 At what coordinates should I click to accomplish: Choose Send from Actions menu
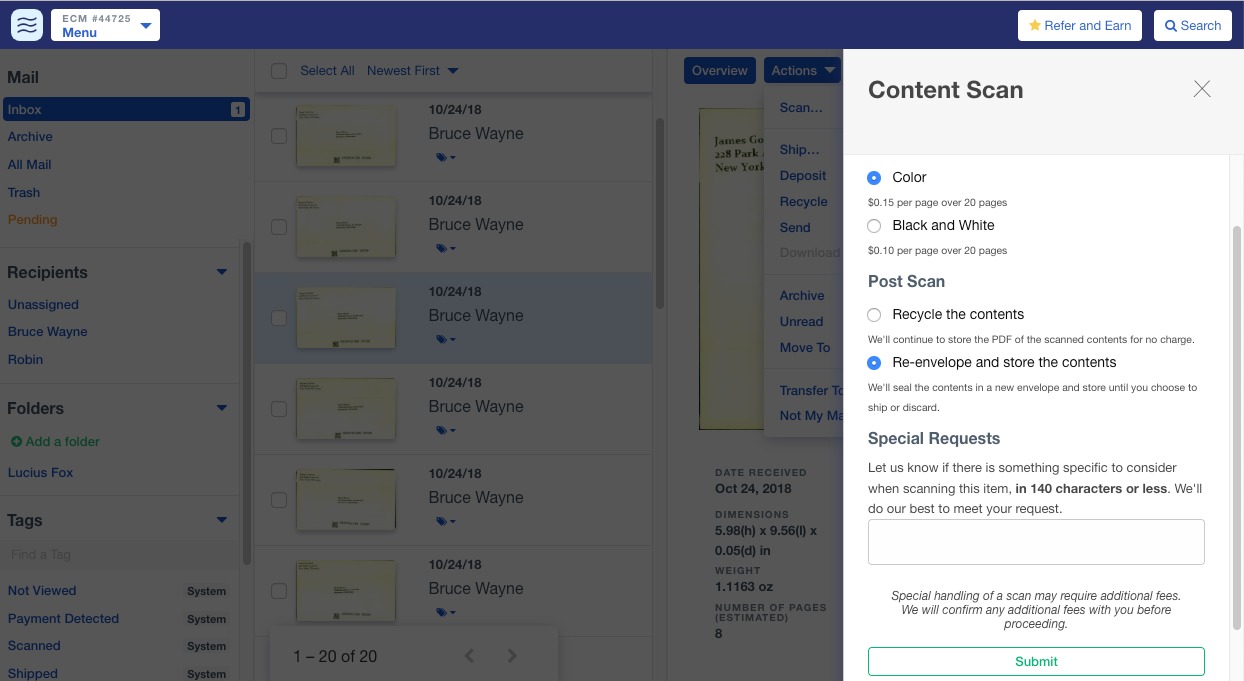click(x=795, y=227)
